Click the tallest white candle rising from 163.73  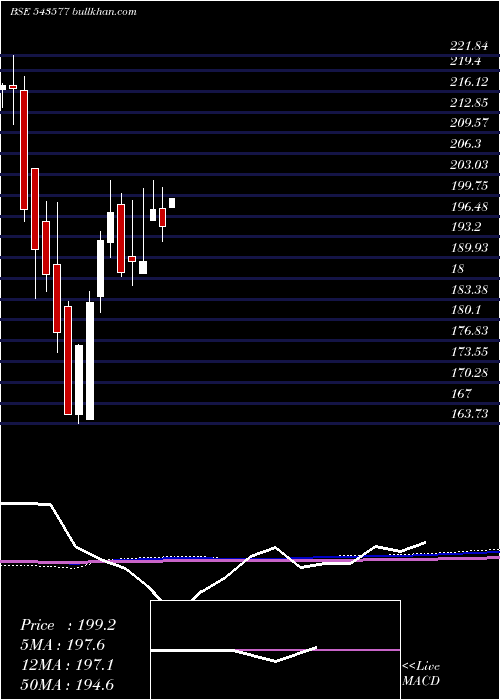pyautogui.click(x=90, y=361)
